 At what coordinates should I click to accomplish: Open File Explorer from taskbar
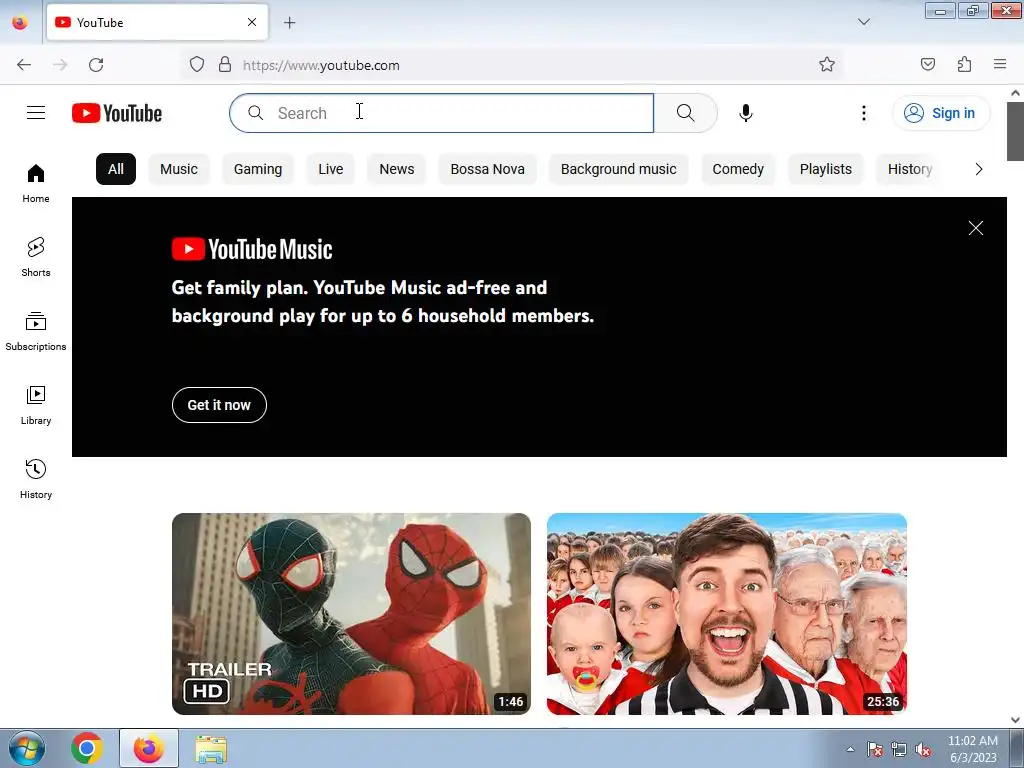pos(211,749)
